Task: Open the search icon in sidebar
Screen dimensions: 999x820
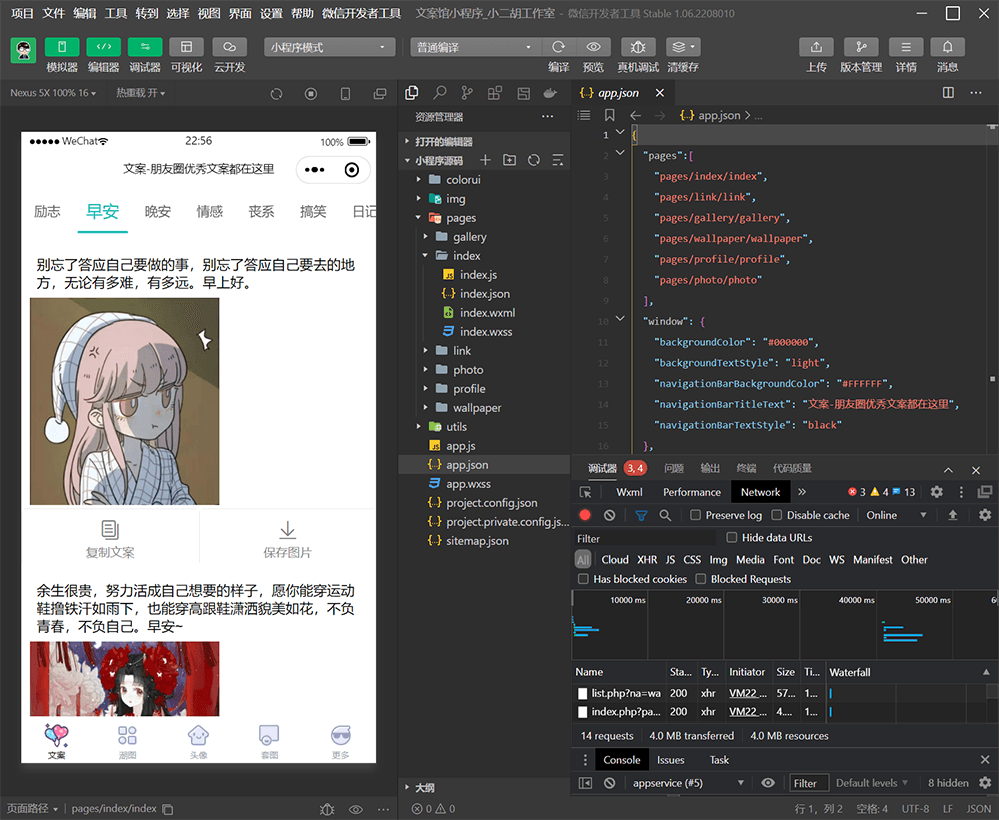Action: 440,93
